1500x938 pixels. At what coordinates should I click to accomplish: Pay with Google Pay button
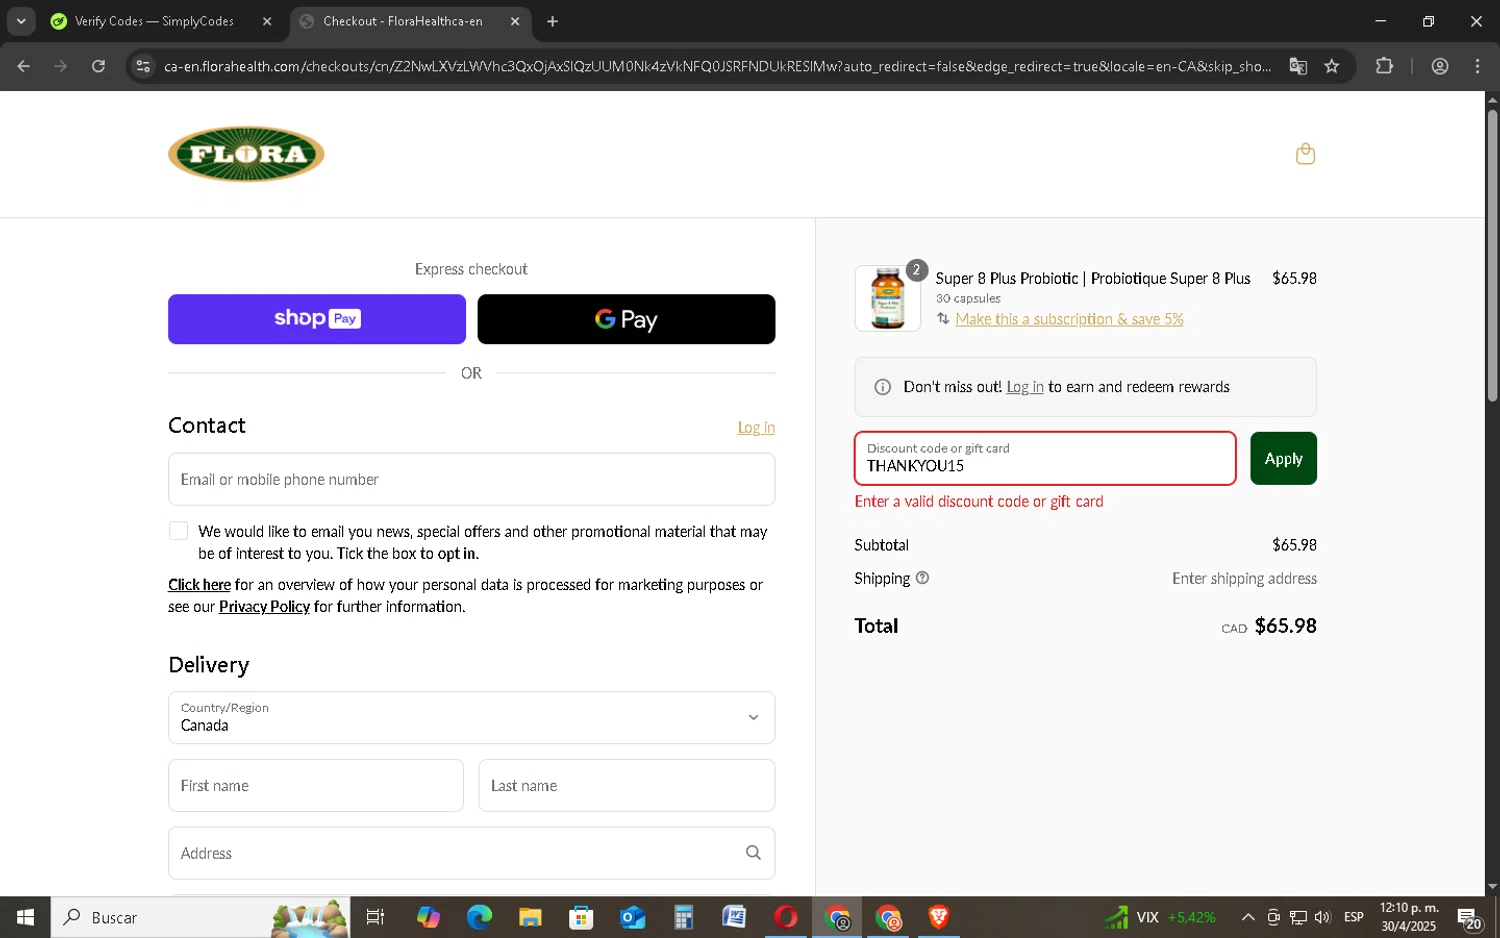click(x=626, y=319)
